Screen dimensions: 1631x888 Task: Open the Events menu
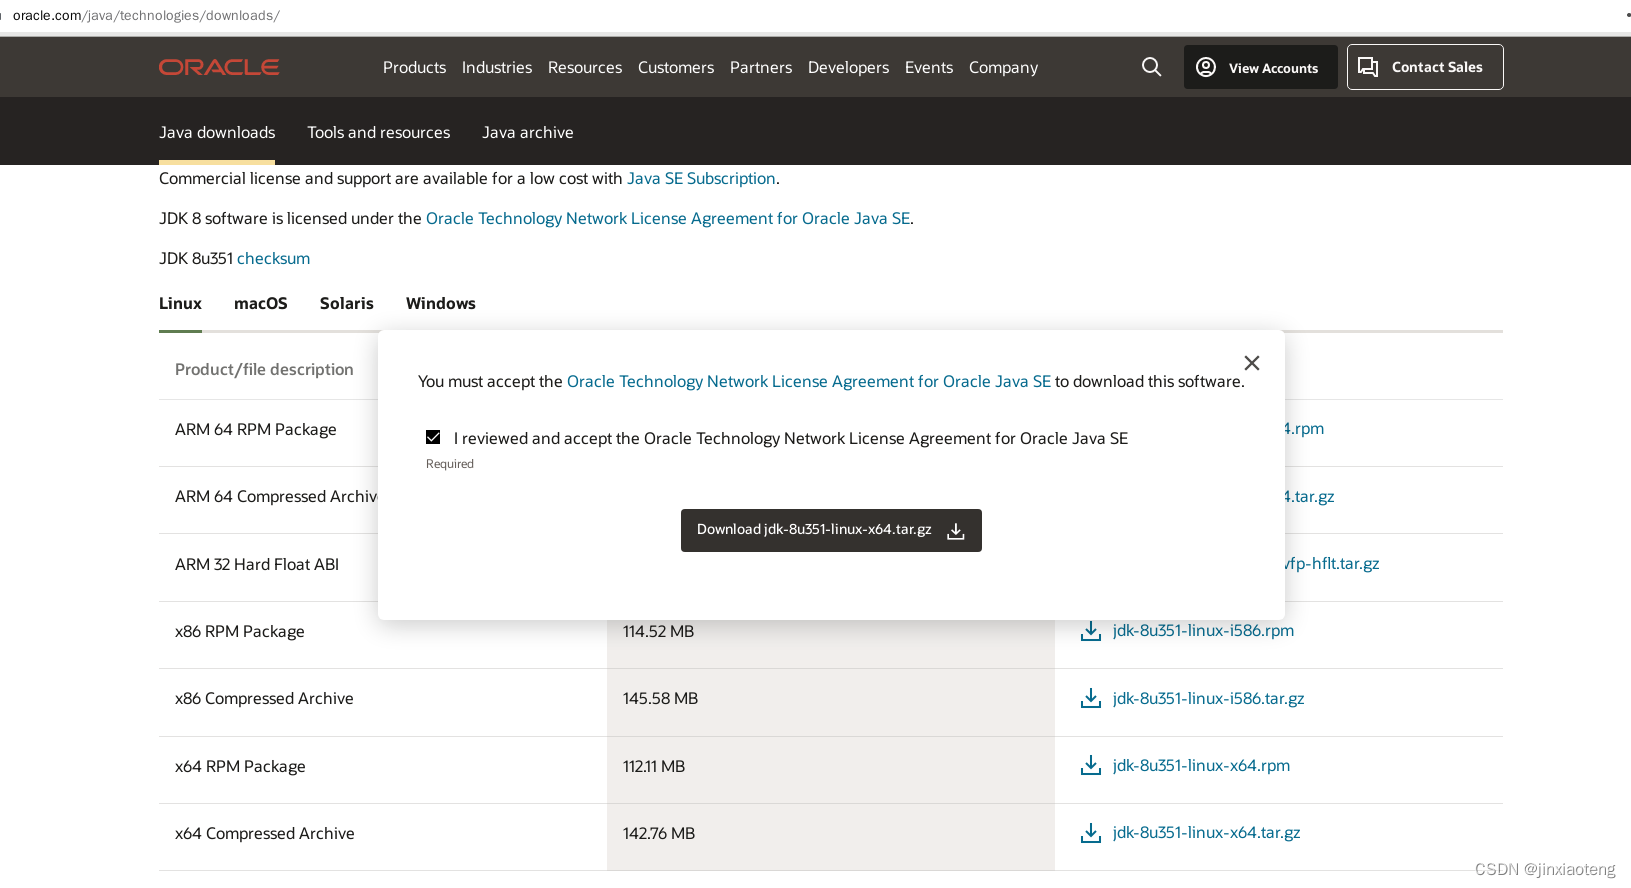click(929, 67)
